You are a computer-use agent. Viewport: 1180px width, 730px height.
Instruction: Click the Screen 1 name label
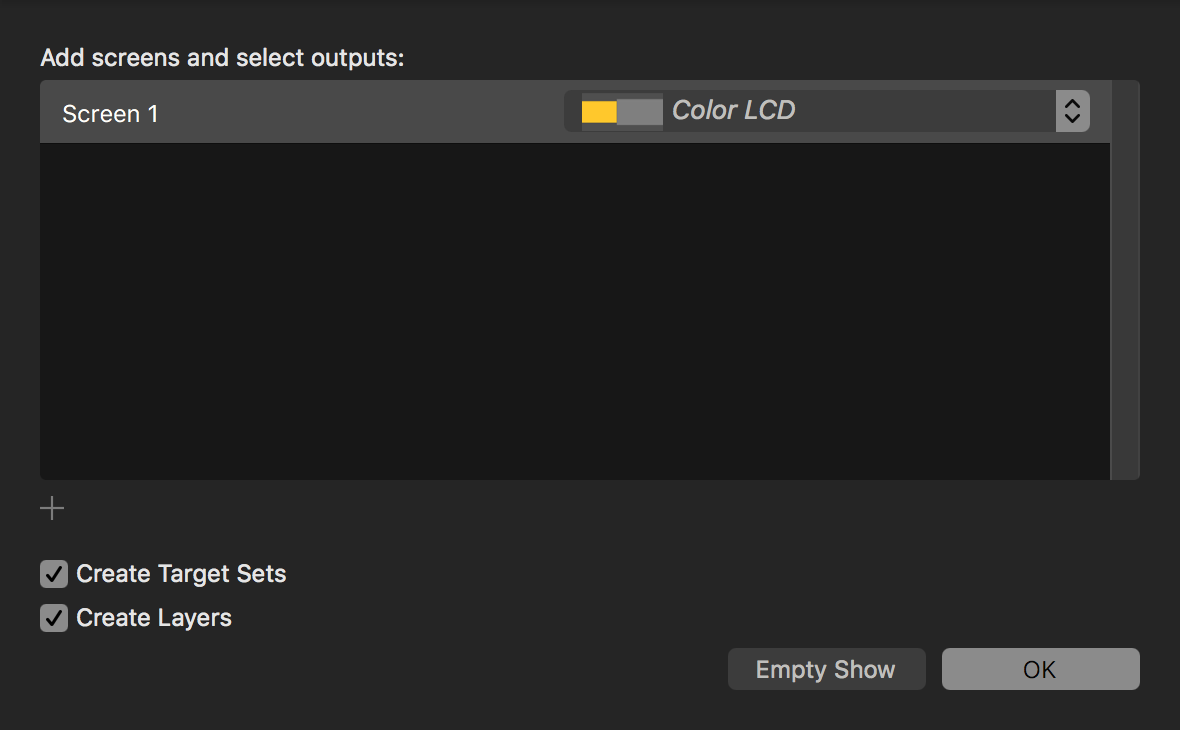(x=110, y=114)
